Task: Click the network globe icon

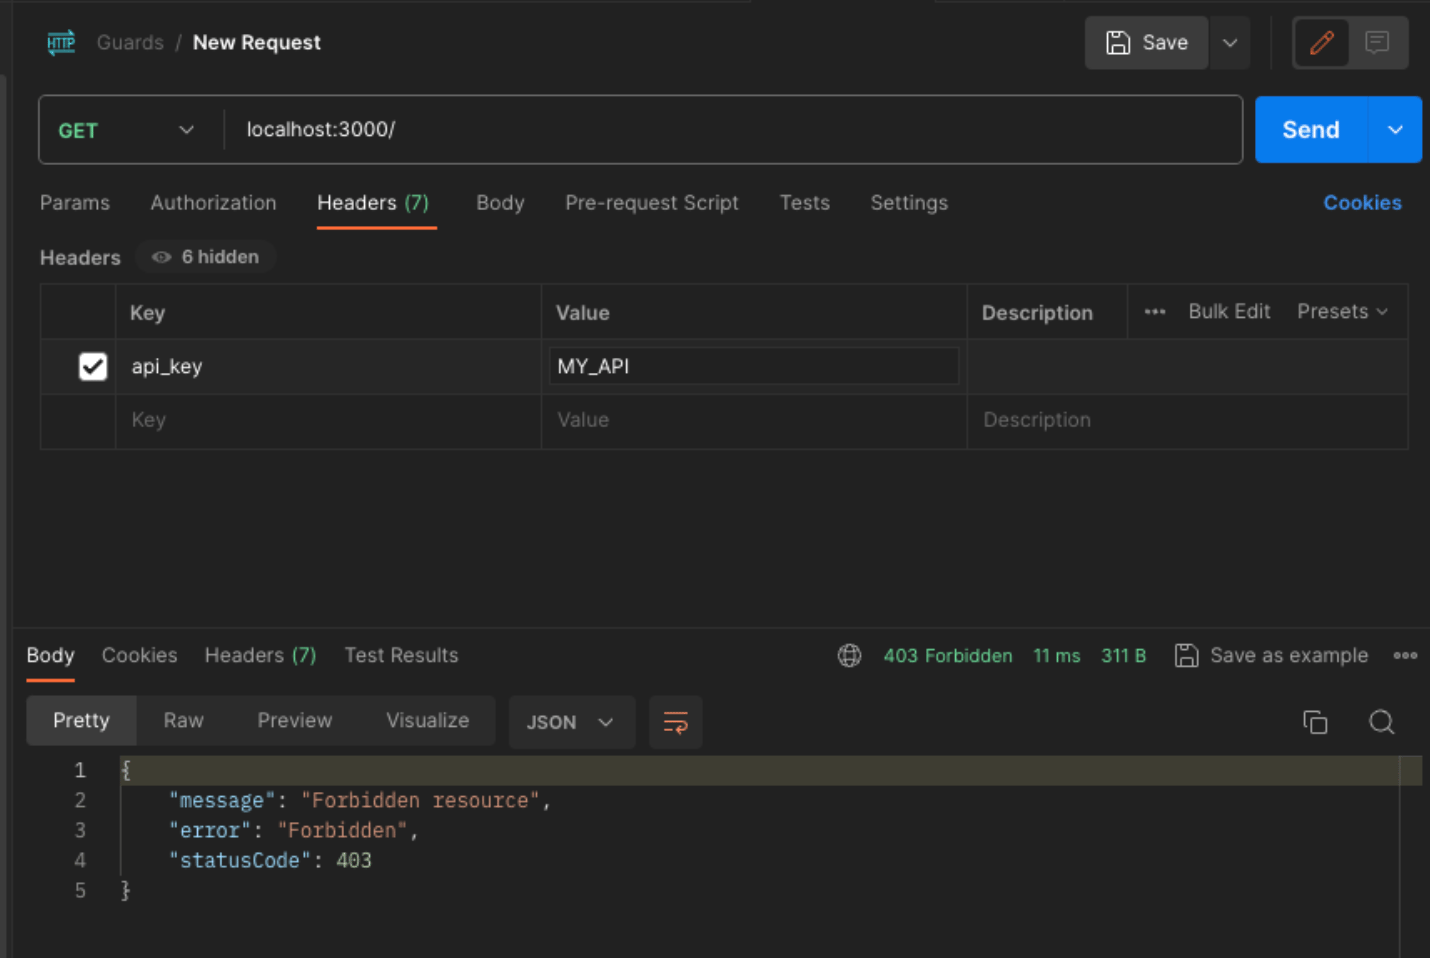Action: [849, 656]
